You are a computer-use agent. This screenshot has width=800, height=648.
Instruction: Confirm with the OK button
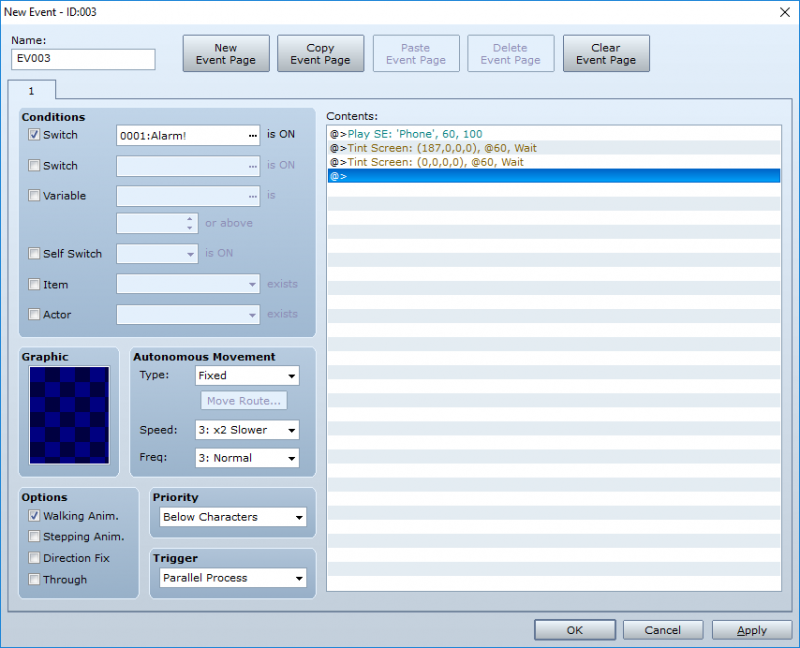pyautogui.click(x=575, y=630)
